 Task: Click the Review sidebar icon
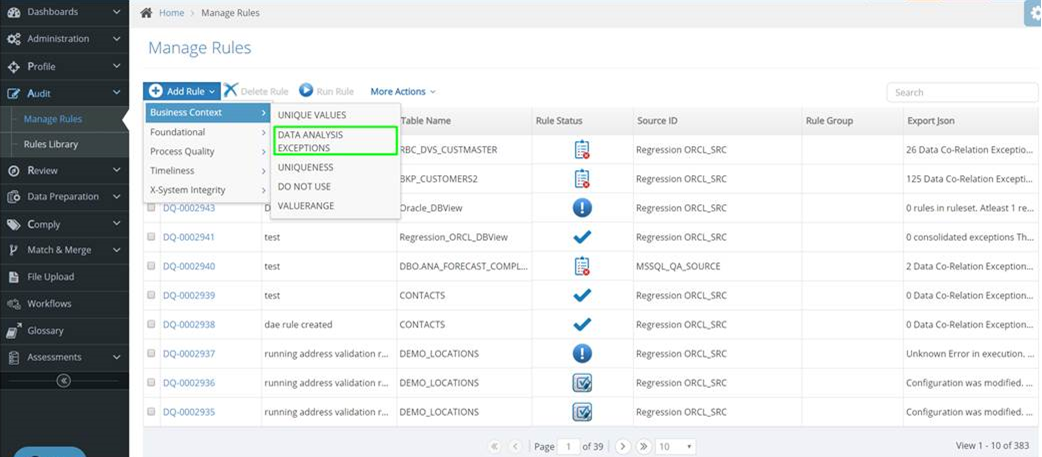pos(13,171)
